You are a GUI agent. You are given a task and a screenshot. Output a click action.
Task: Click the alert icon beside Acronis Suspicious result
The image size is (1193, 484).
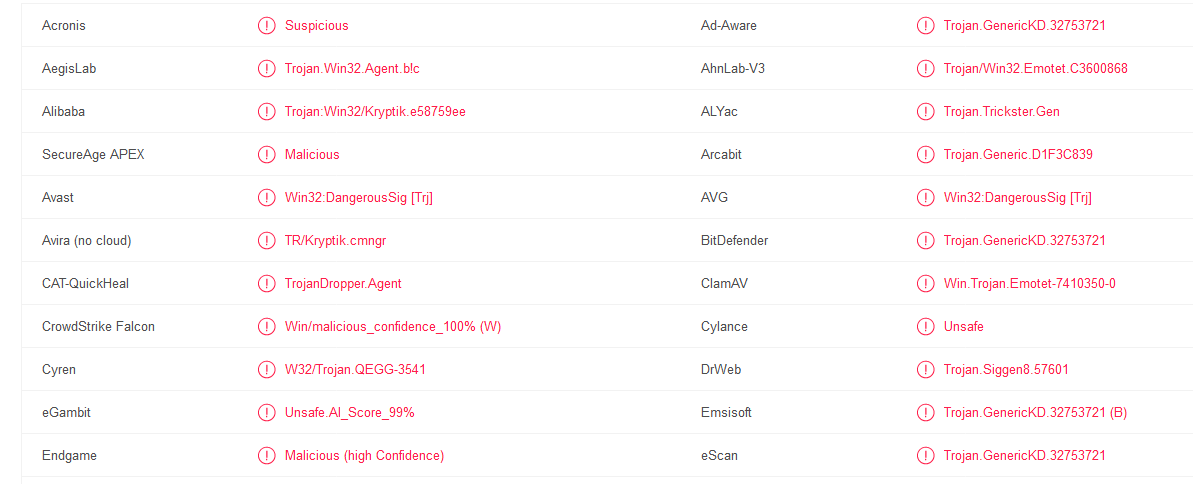[266, 25]
